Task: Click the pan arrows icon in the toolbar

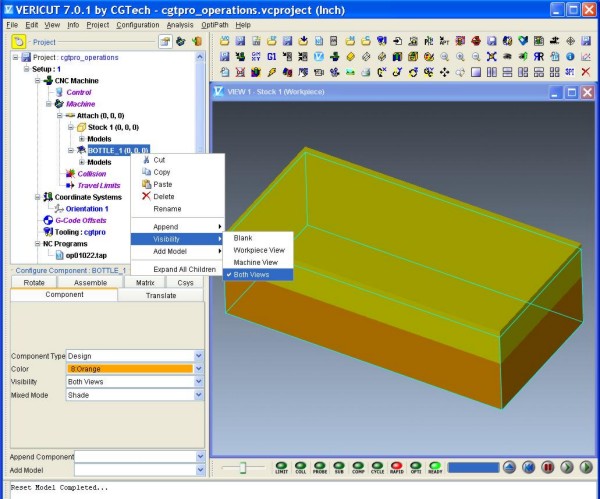Action: [x=444, y=72]
